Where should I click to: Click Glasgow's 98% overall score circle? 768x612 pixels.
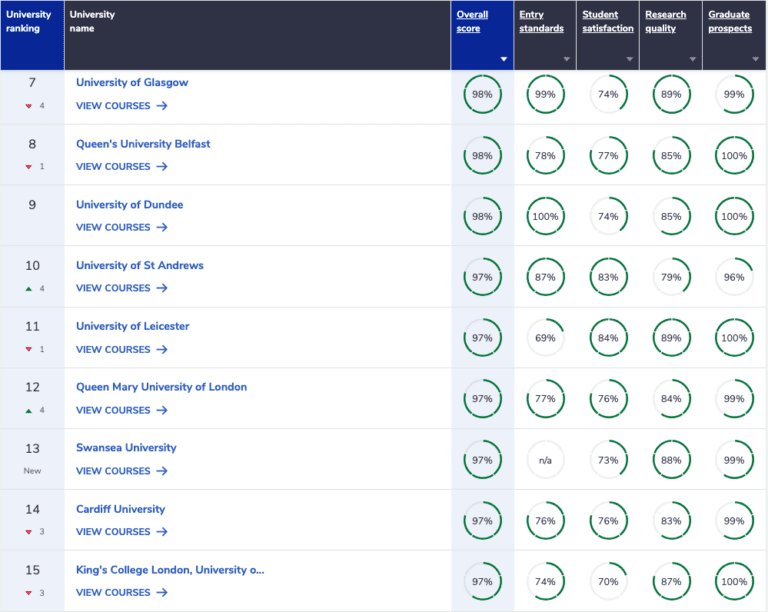pos(482,94)
